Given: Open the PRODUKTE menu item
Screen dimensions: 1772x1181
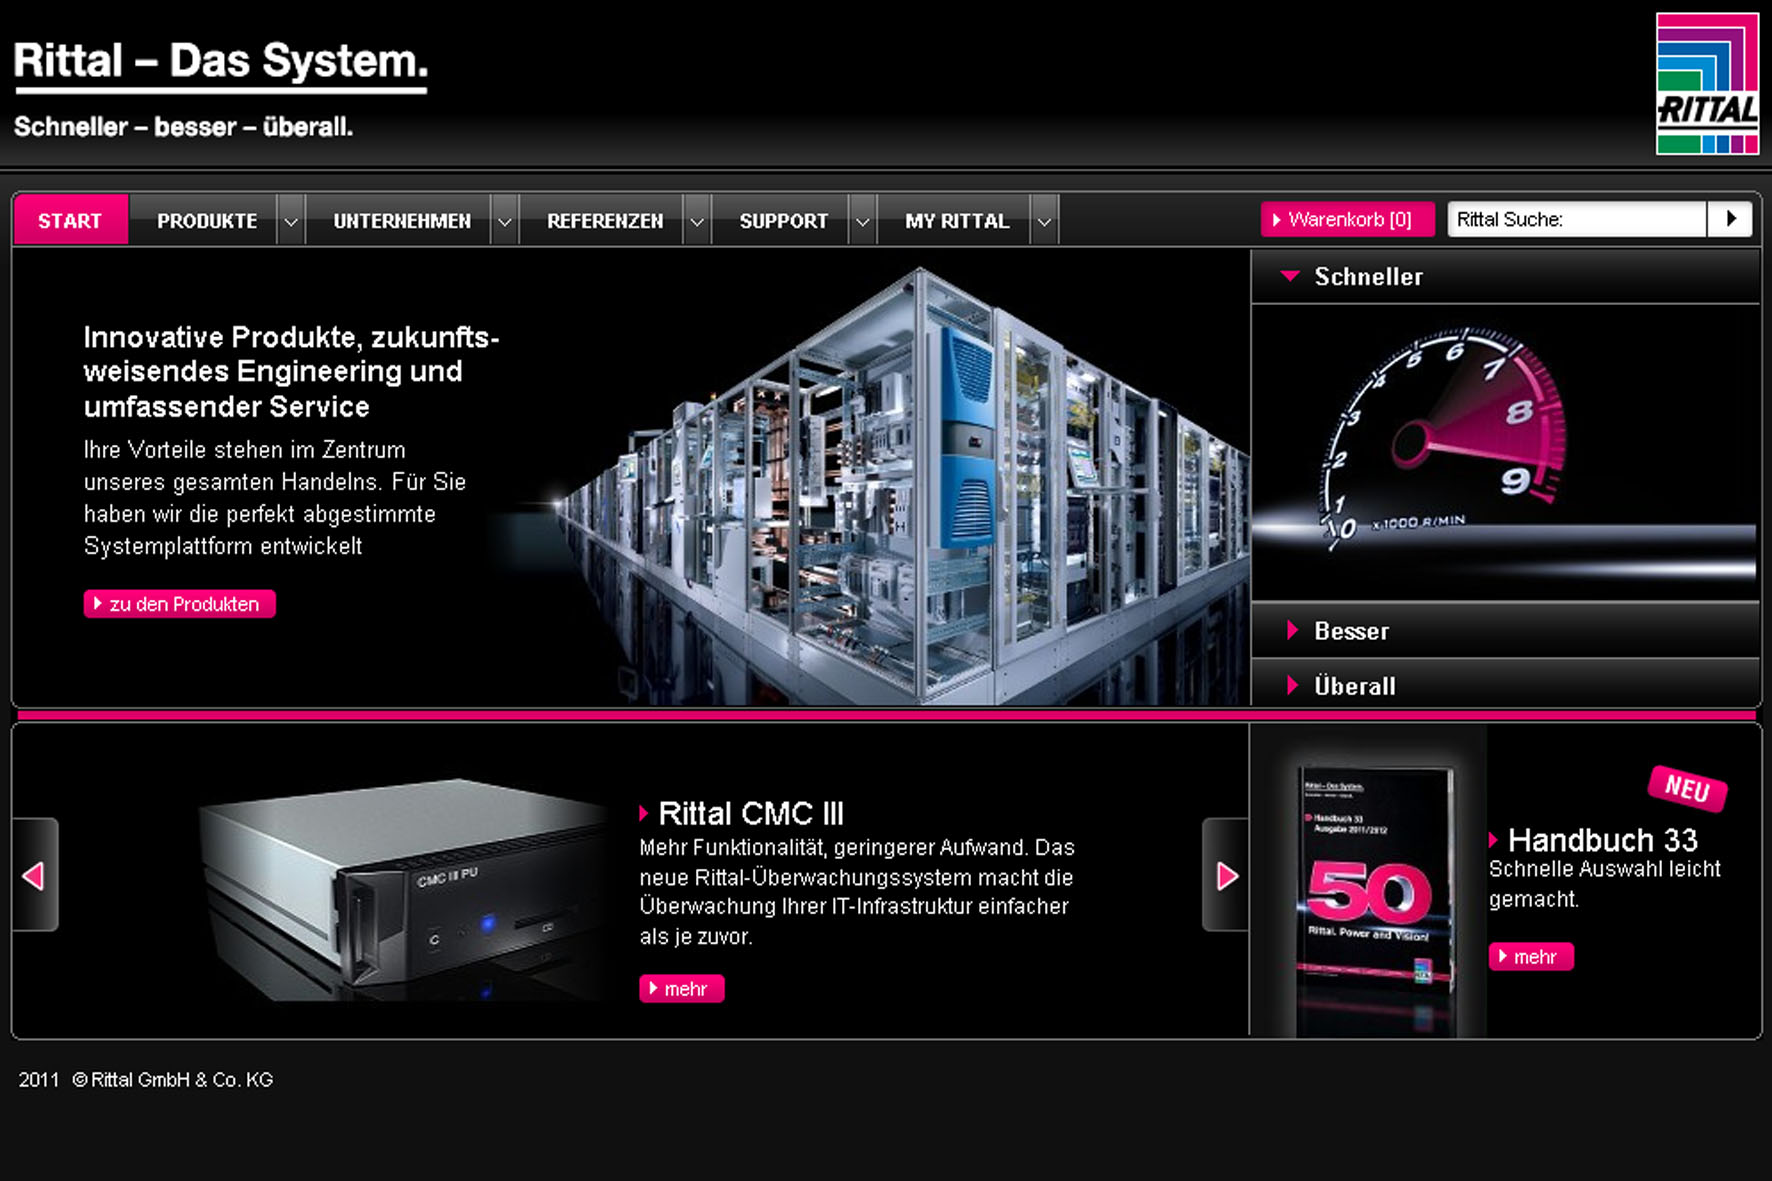Looking at the screenshot, I should [x=207, y=220].
